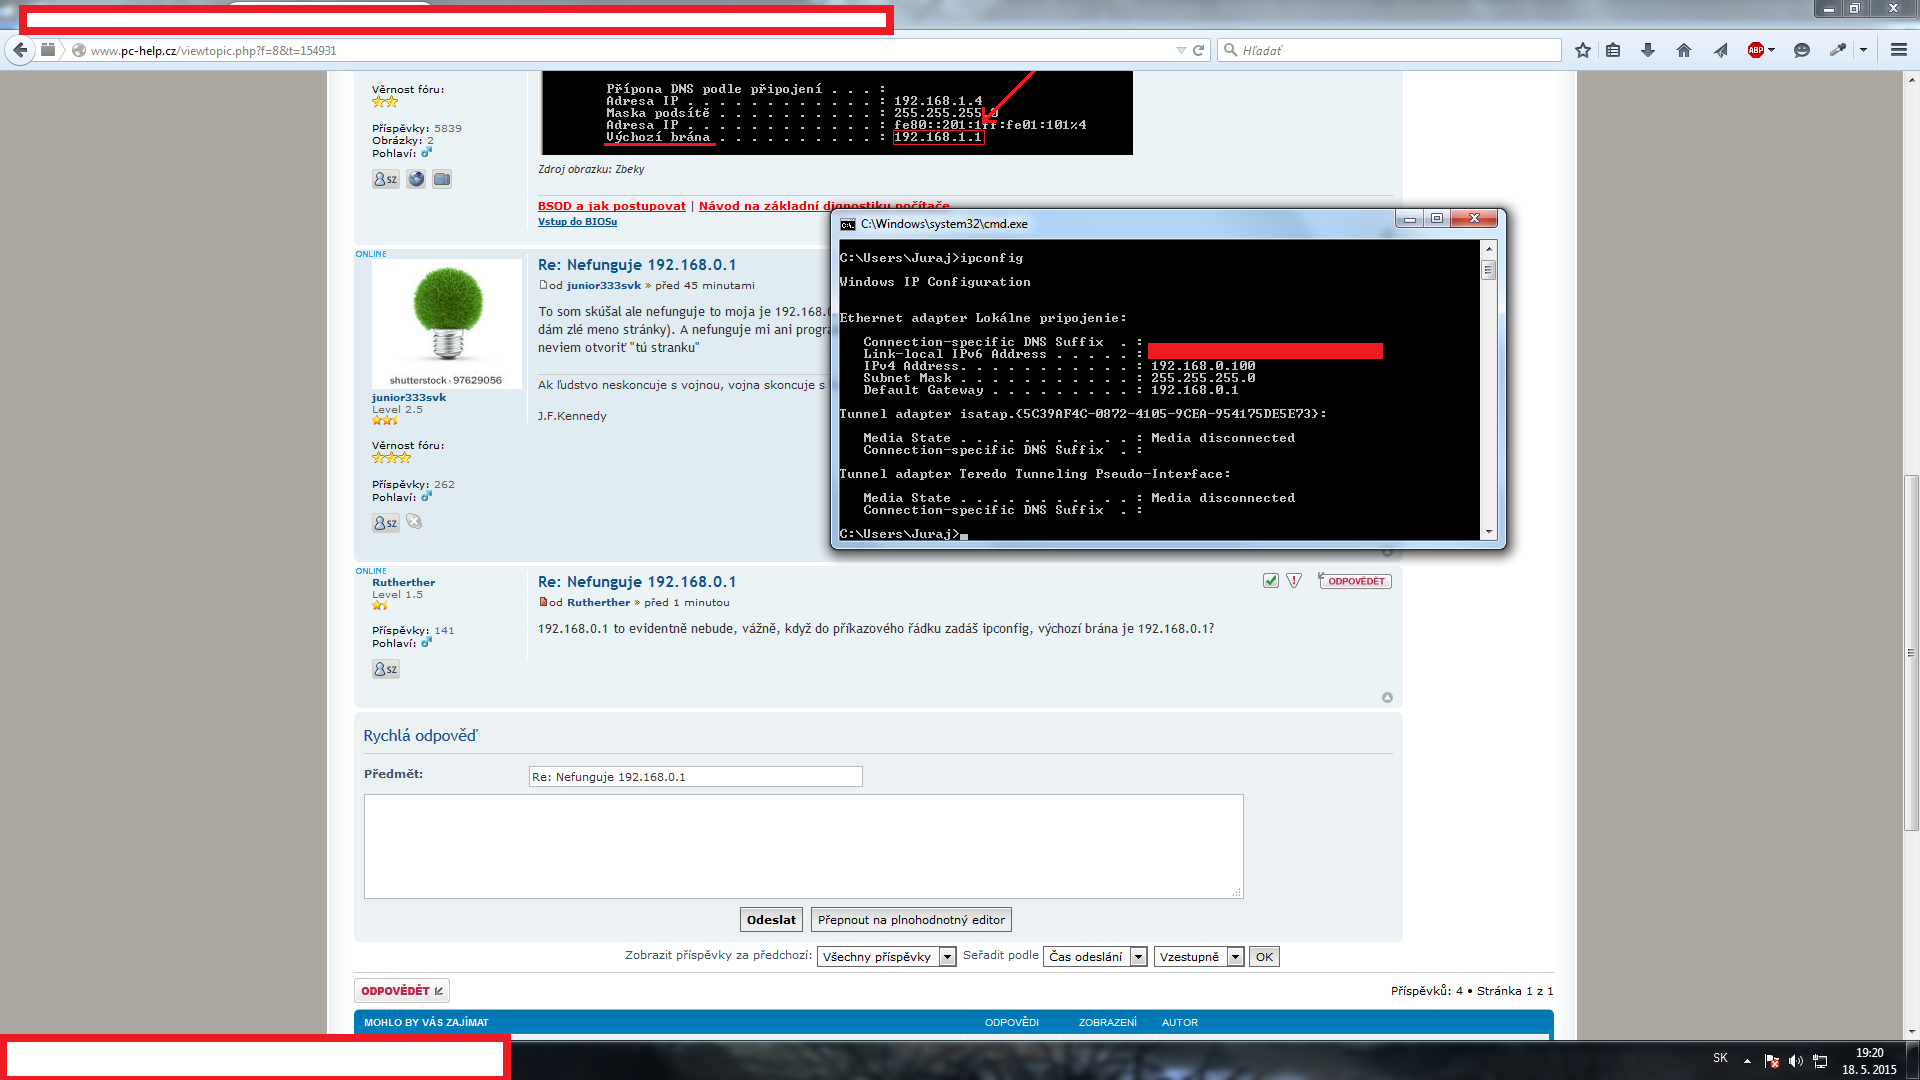Viewport: 1920px width, 1080px height.
Task: Switch to the full-featured editor button
Action: tap(911, 920)
